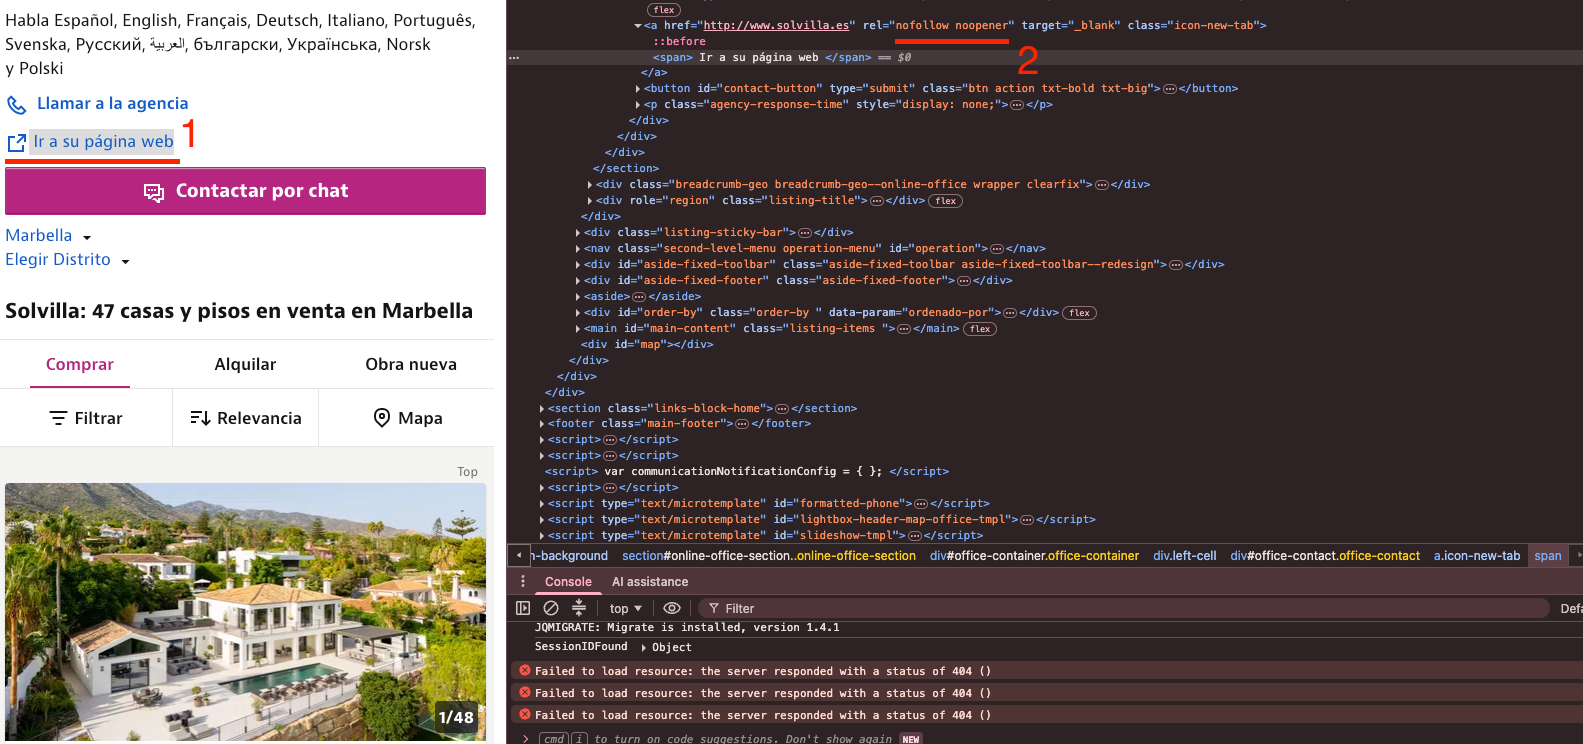This screenshot has width=1583, height=744.
Task: Select the a.icon-new-tab breadcrumb
Action: (x=1476, y=556)
